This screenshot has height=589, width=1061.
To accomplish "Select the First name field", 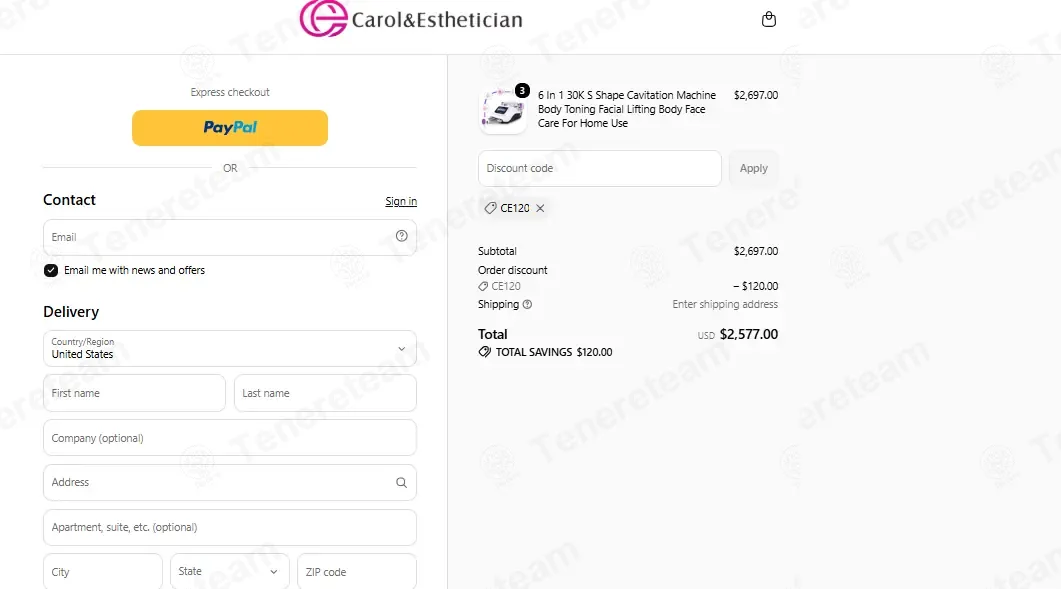I will pyautogui.click(x=135, y=393).
